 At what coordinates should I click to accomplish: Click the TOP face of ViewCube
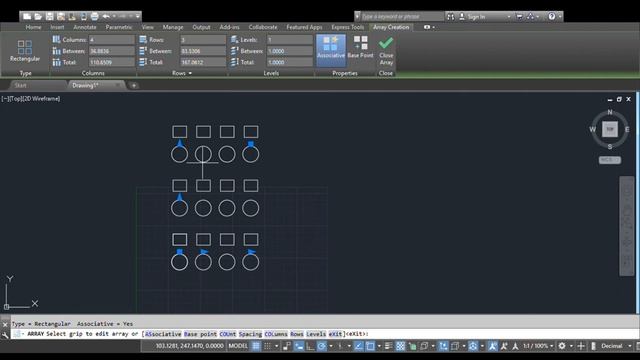tap(610, 129)
